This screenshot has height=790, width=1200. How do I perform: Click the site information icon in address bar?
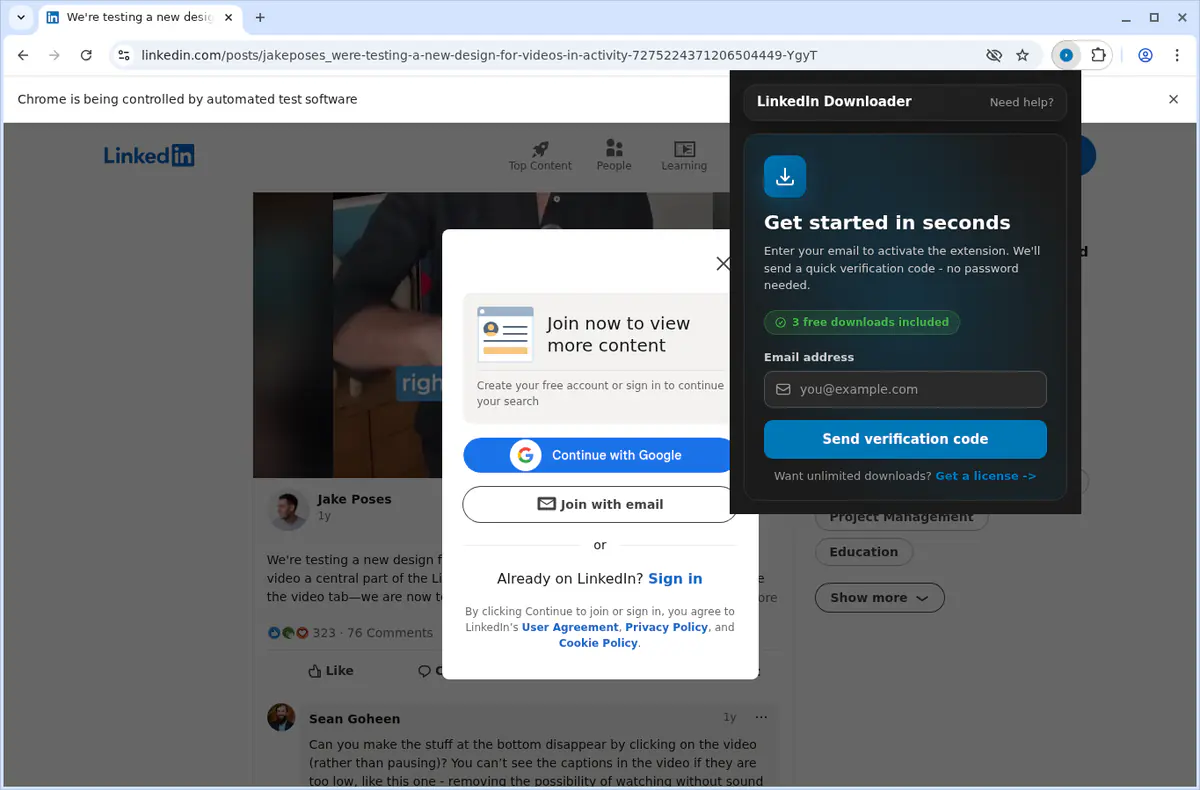pyautogui.click(x=123, y=55)
